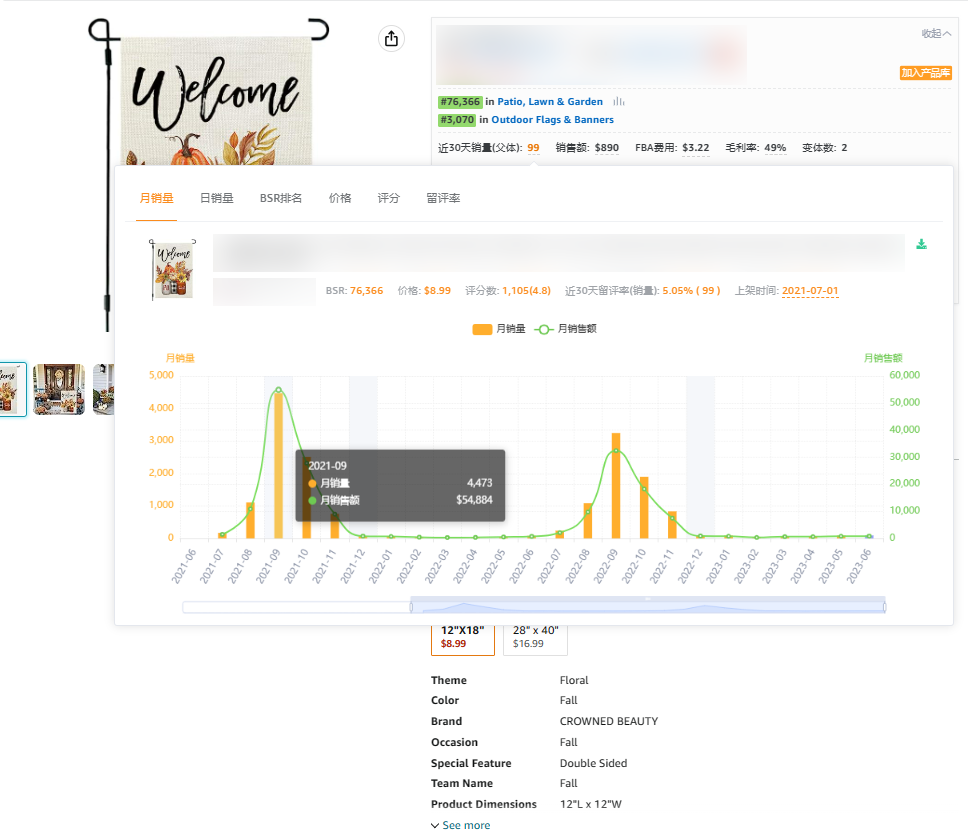The height and width of the screenshot is (838, 968).
Task: Click the 2022-09 bar in the sales chart
Action: click(x=615, y=485)
